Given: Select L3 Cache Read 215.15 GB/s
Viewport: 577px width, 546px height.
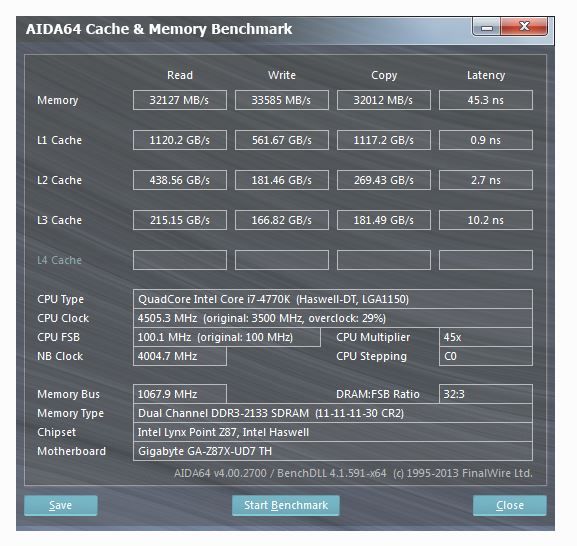Looking at the screenshot, I should 180,220.
